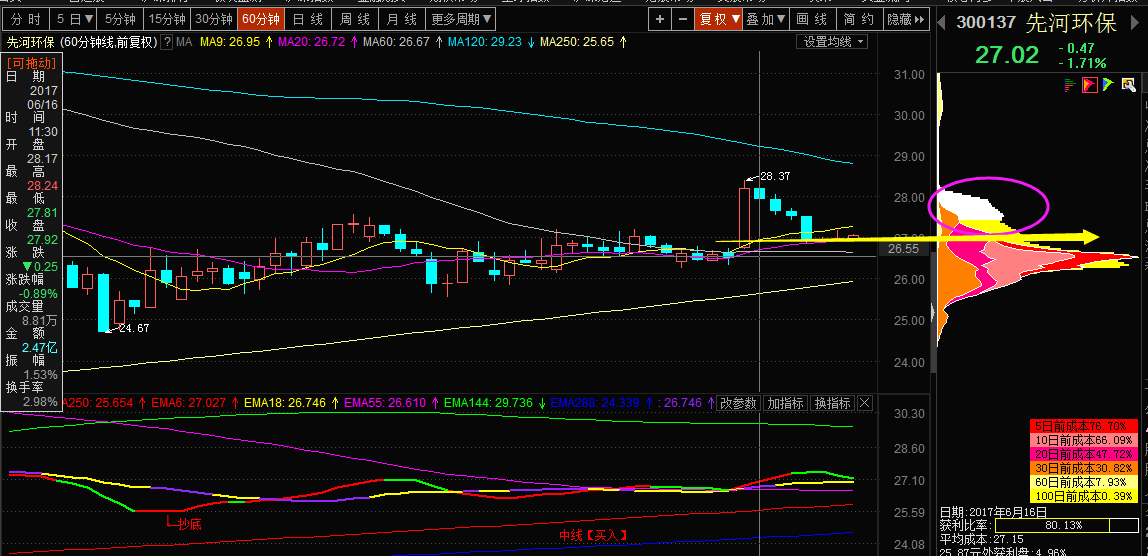Click the MA9: 26.95 value
The height and width of the screenshot is (556, 1148).
tap(229, 42)
